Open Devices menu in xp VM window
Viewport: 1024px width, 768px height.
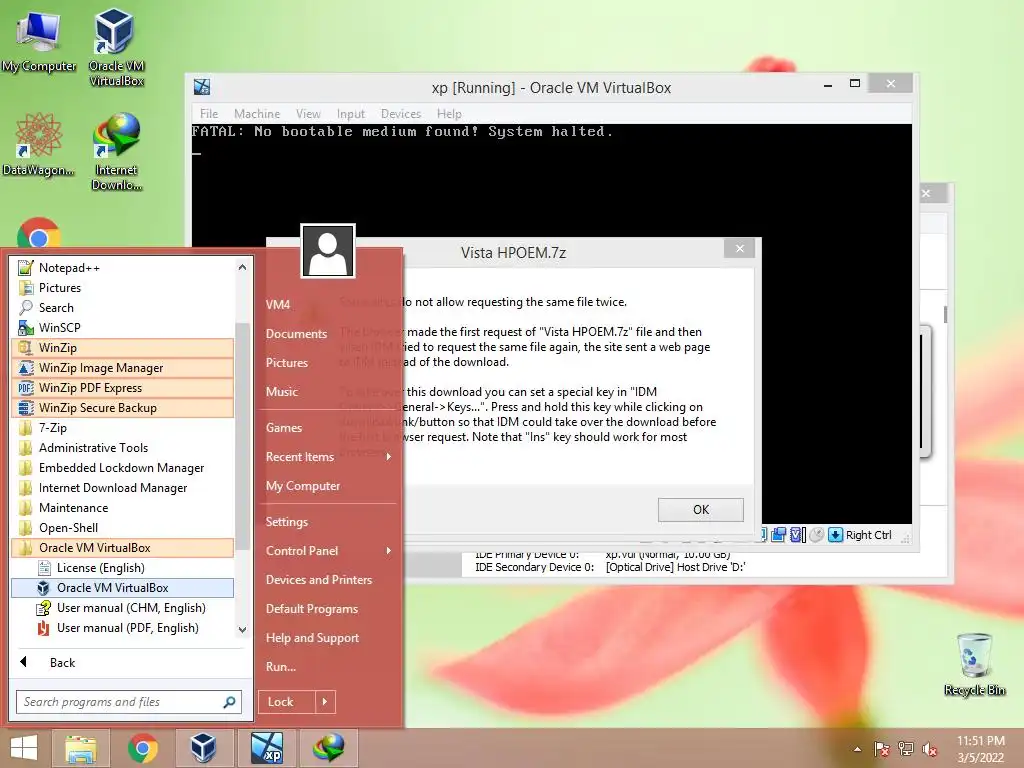pyautogui.click(x=401, y=114)
